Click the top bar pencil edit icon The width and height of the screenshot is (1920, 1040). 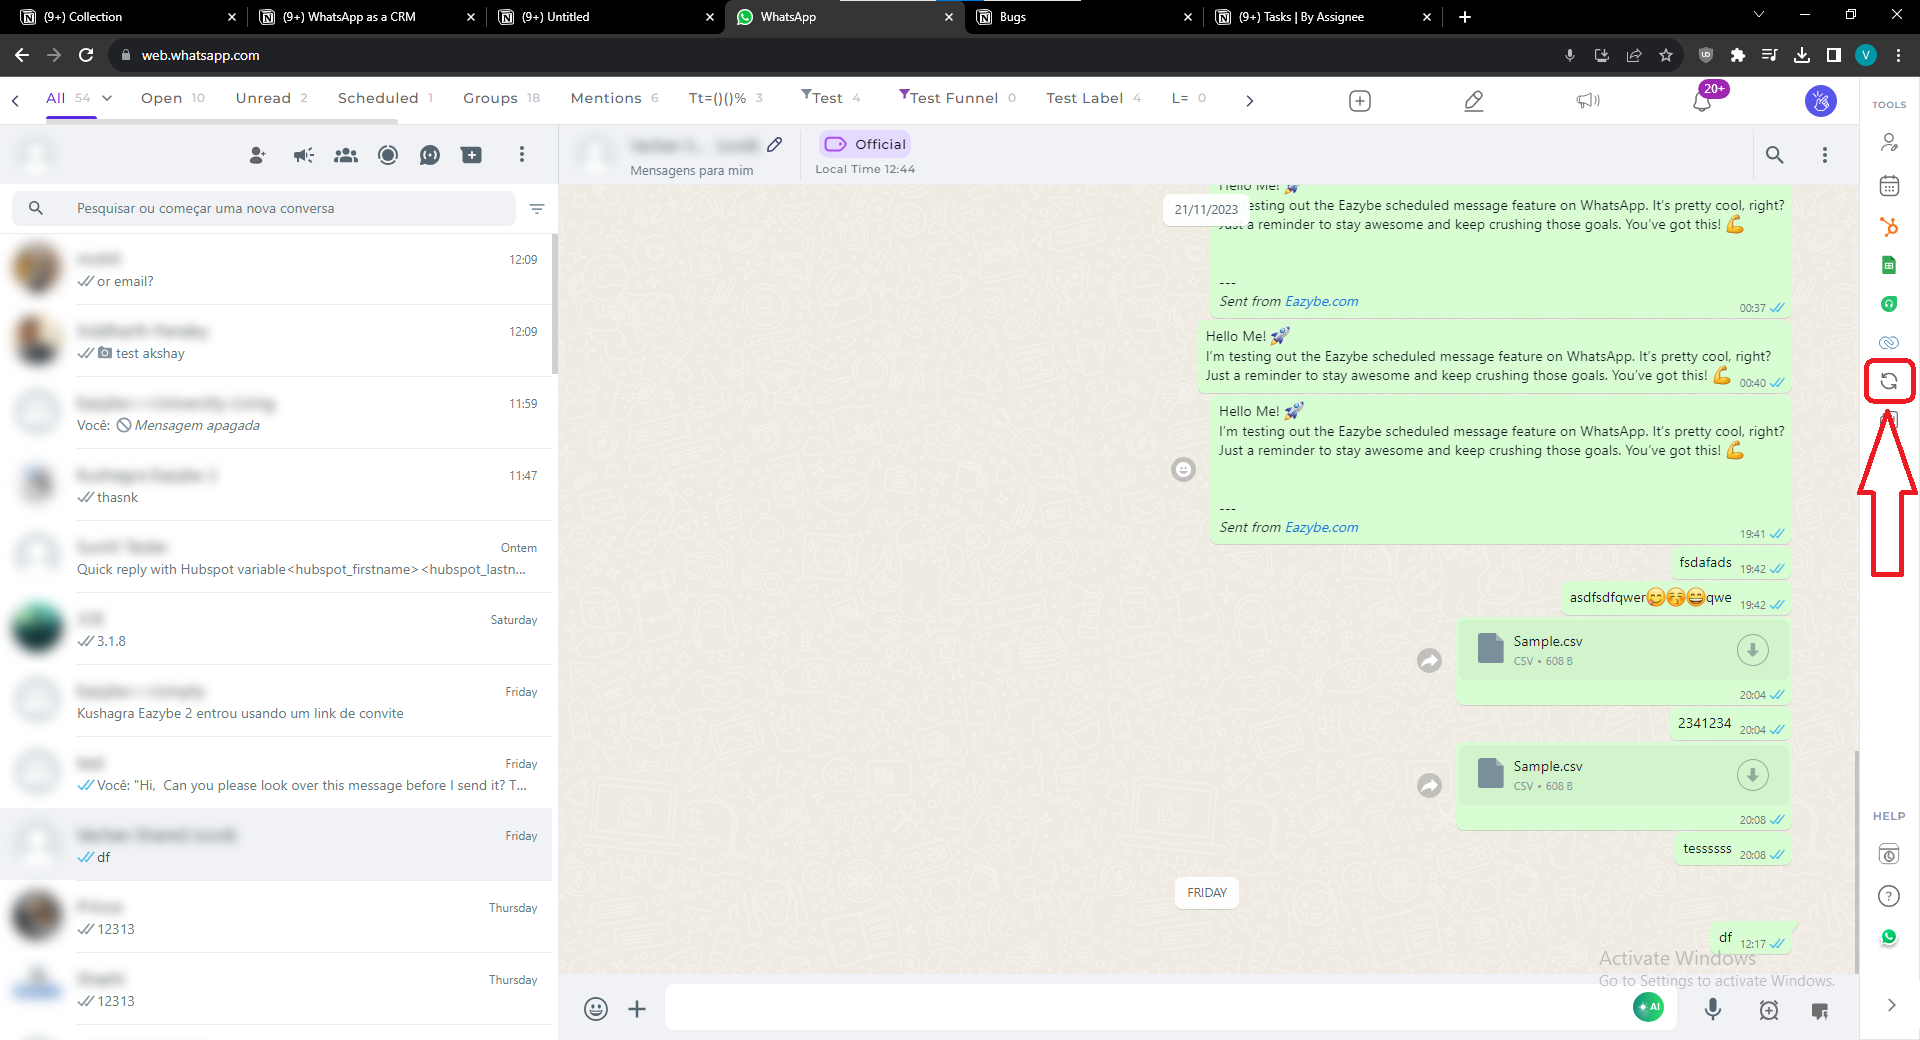coord(1473,101)
